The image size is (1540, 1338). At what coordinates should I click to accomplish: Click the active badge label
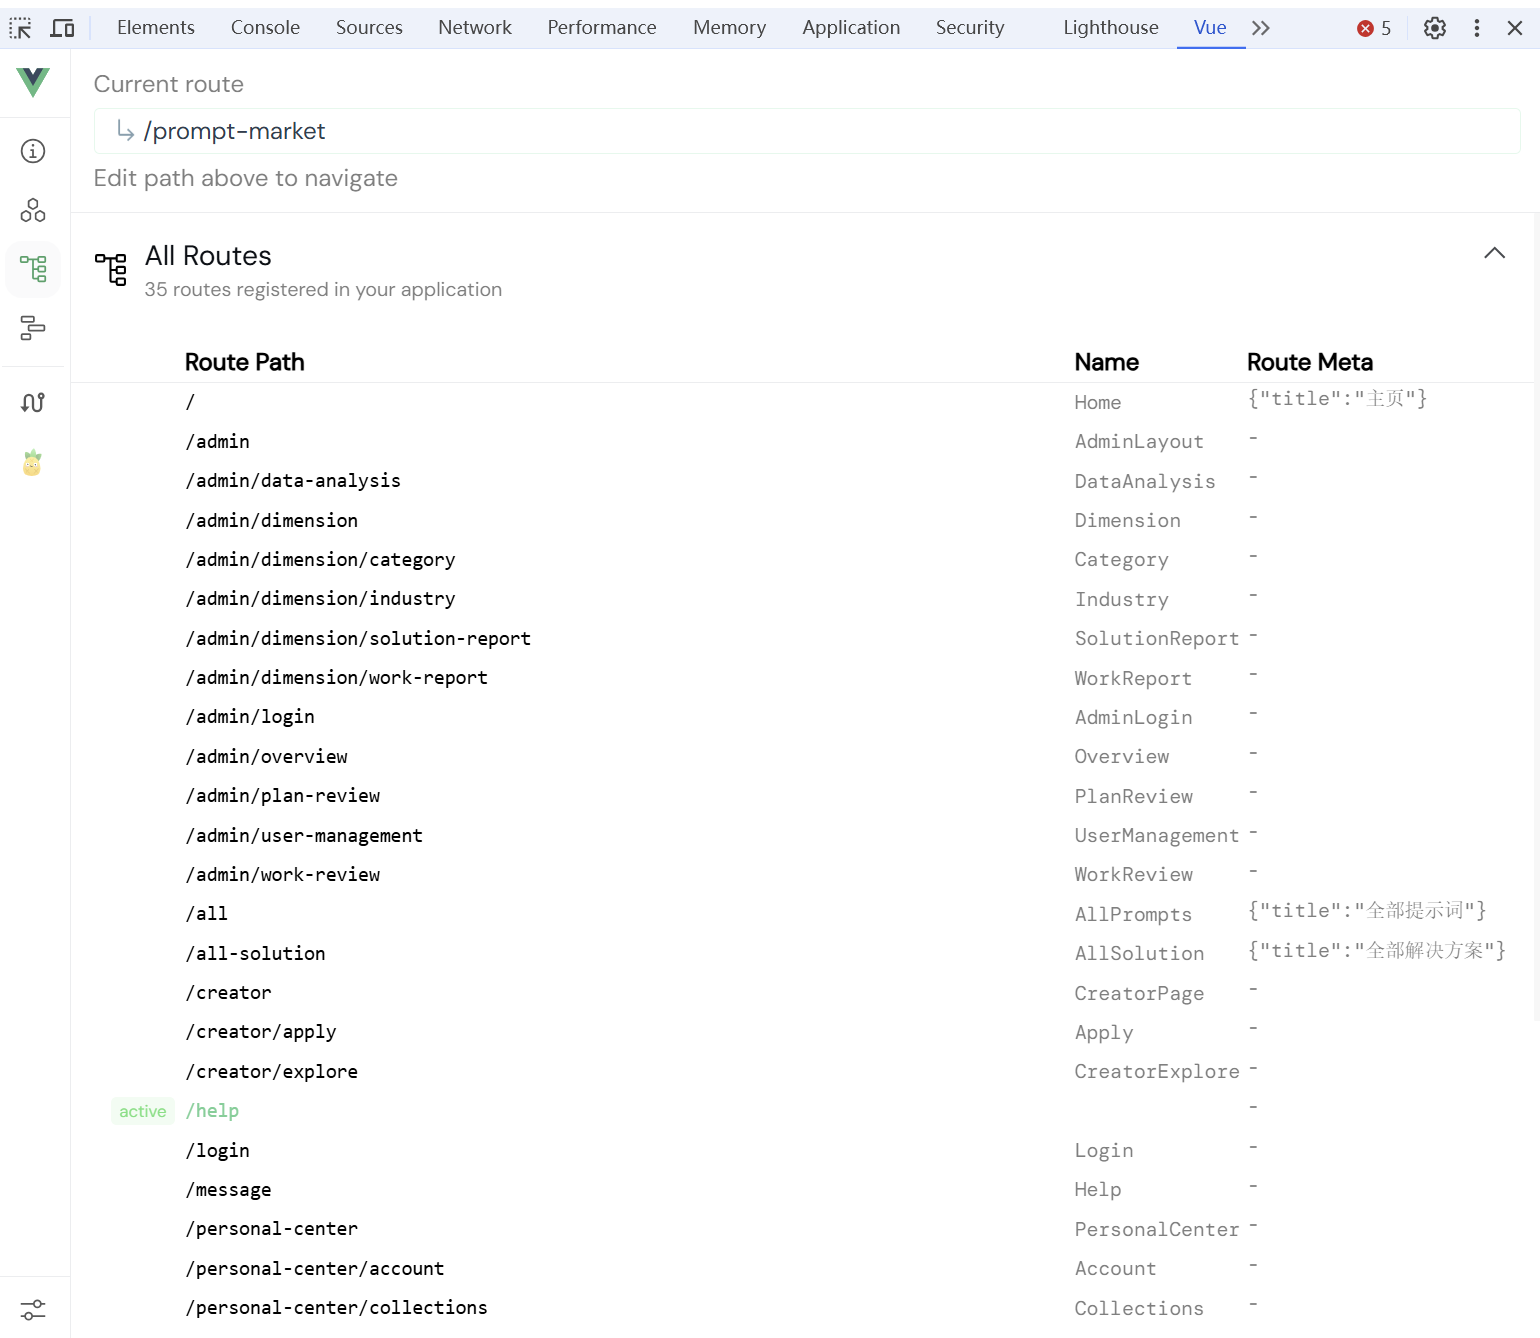click(143, 1112)
